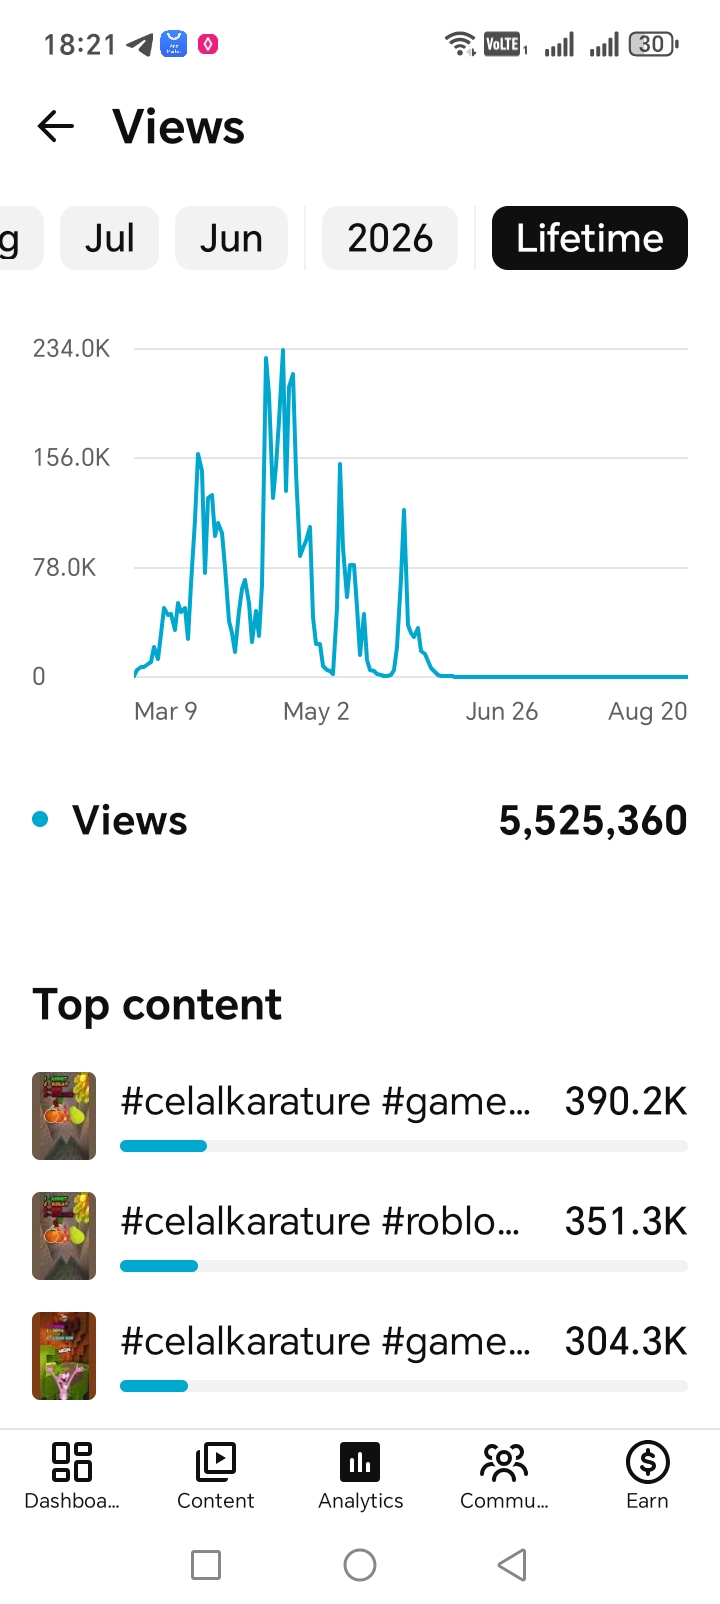Tap the back arrow beside Views

click(56, 126)
